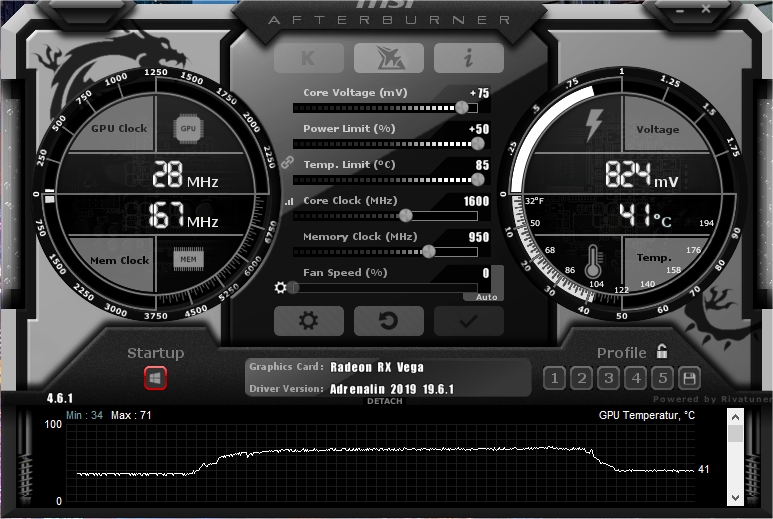Reset settings with the circular arrow button
773x519 pixels.
pos(388,321)
